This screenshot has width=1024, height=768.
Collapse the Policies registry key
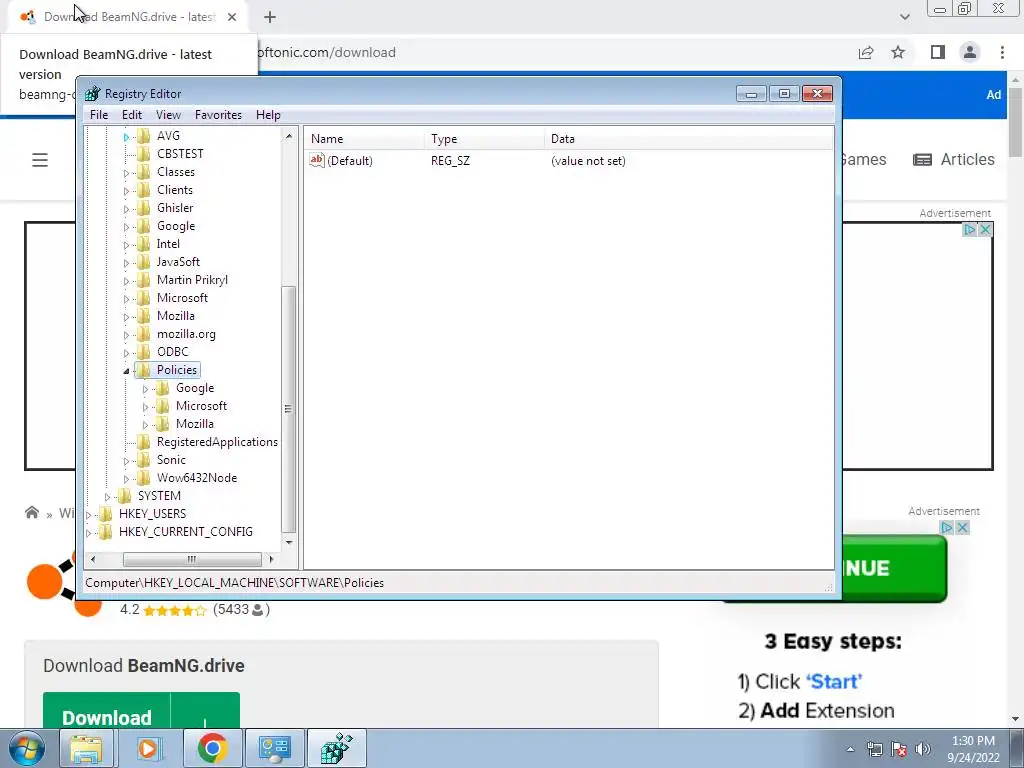[126, 371]
